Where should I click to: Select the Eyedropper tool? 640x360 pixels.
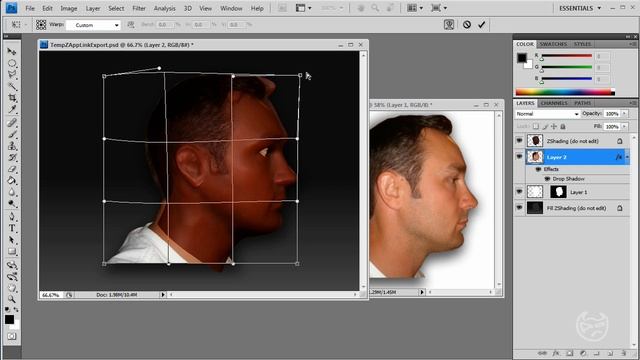tap(11, 109)
